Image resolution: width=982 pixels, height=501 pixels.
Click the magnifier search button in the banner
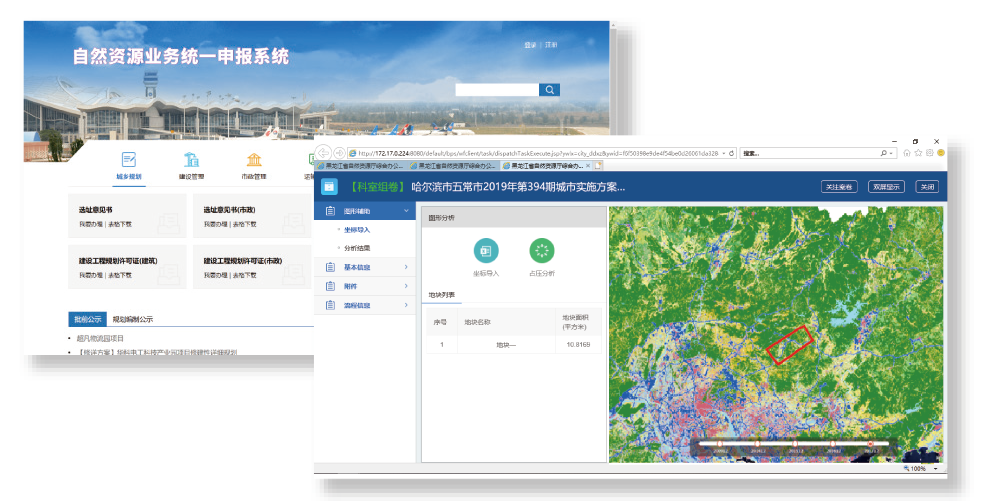(x=549, y=90)
